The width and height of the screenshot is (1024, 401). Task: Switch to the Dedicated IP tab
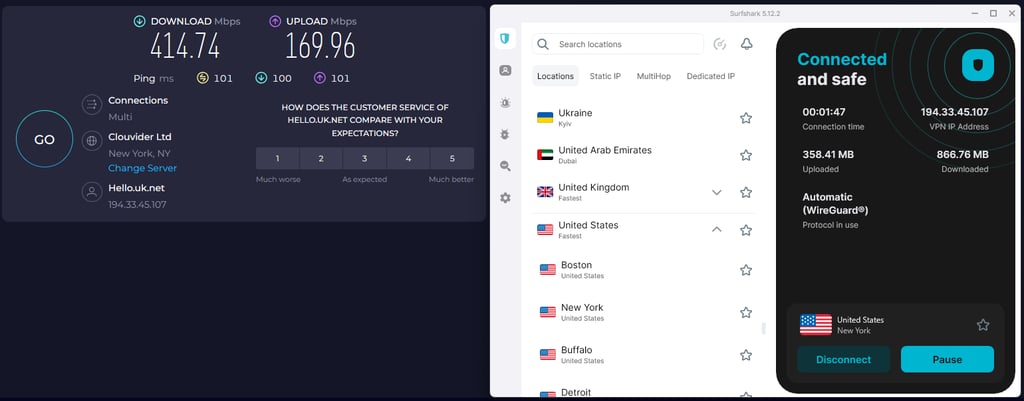pos(711,76)
